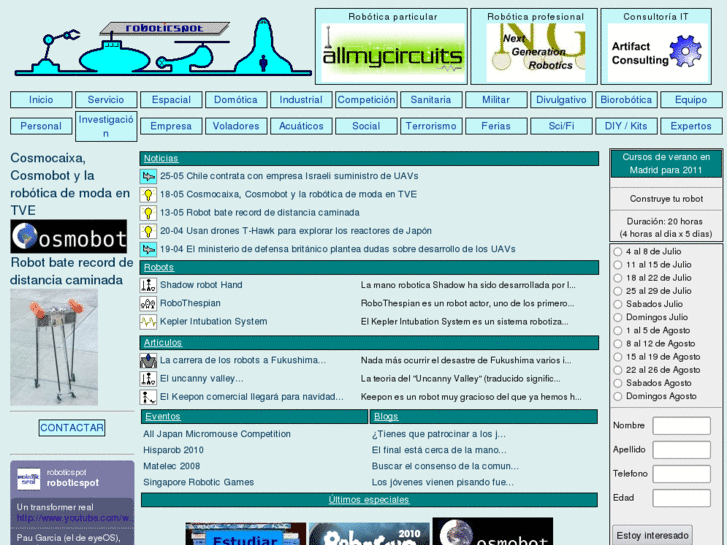The height and width of the screenshot is (545, 727).
Task: Open the Sci/Fi category
Action: [561, 126]
